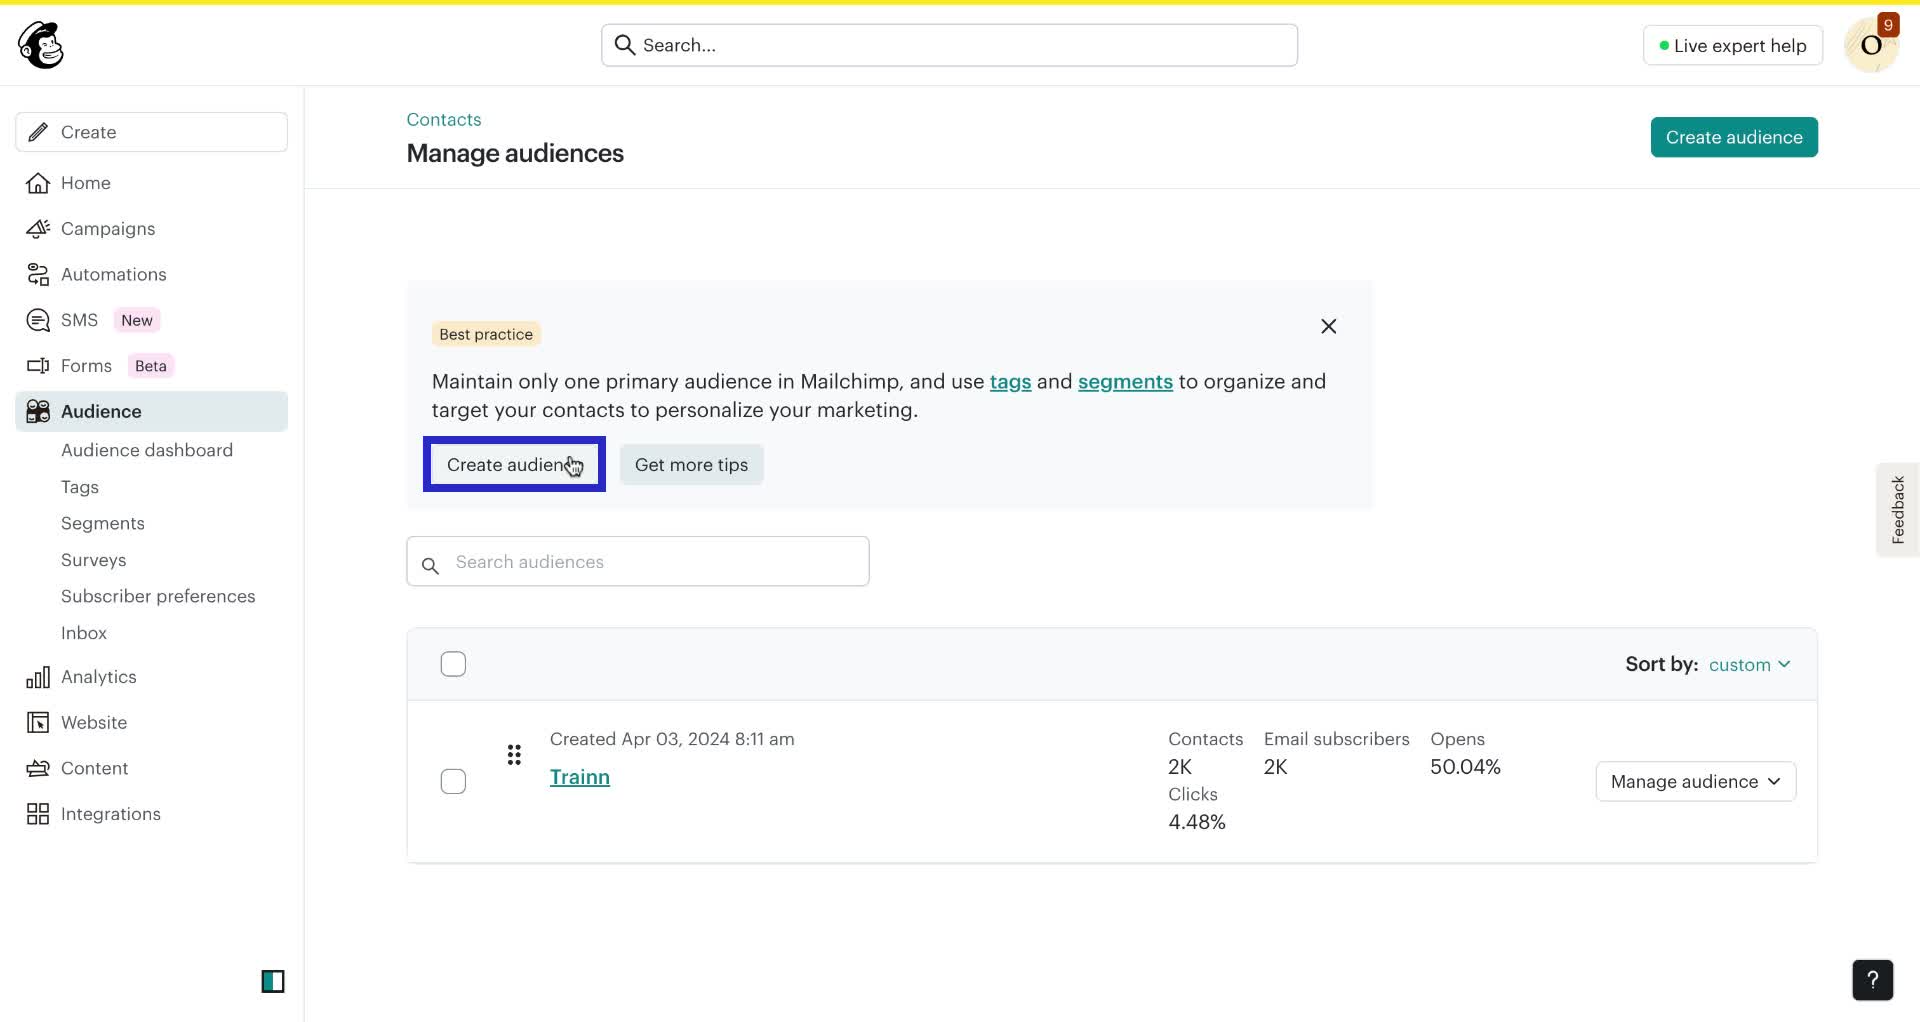Image resolution: width=1920 pixels, height=1022 pixels.
Task: Open the Create panel via pencil icon
Action: [37, 131]
